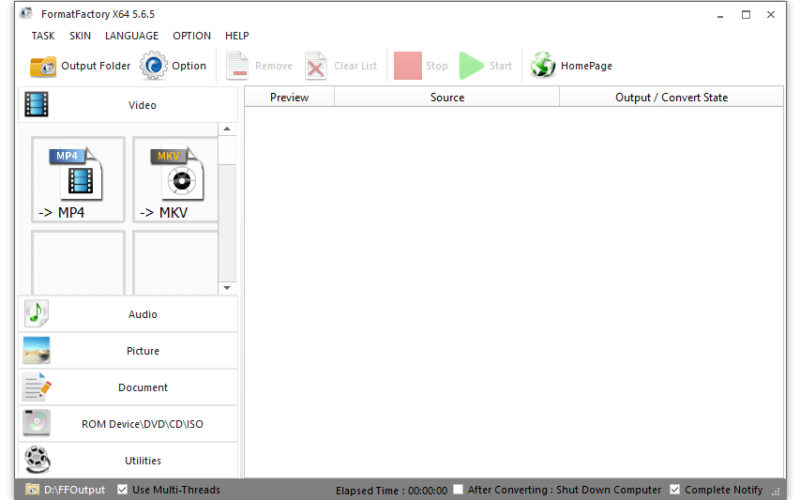Viewport: 800px width, 500px height.
Task: Open the OPTION menu
Action: pos(191,36)
